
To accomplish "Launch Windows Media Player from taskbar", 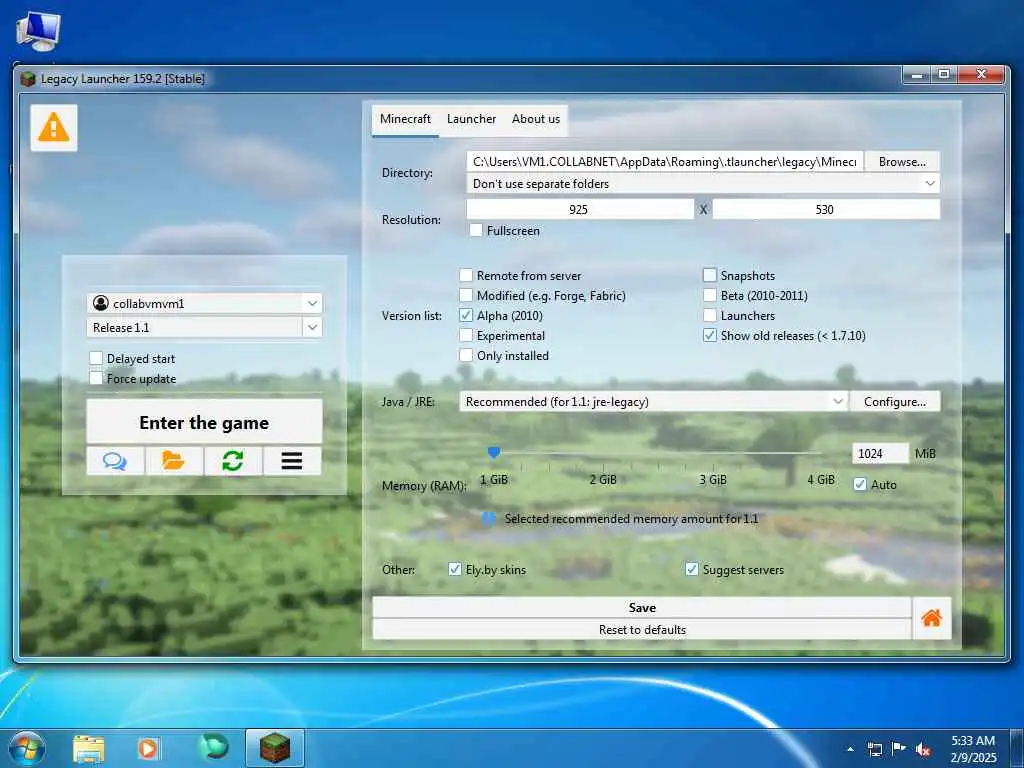I will click(x=148, y=748).
